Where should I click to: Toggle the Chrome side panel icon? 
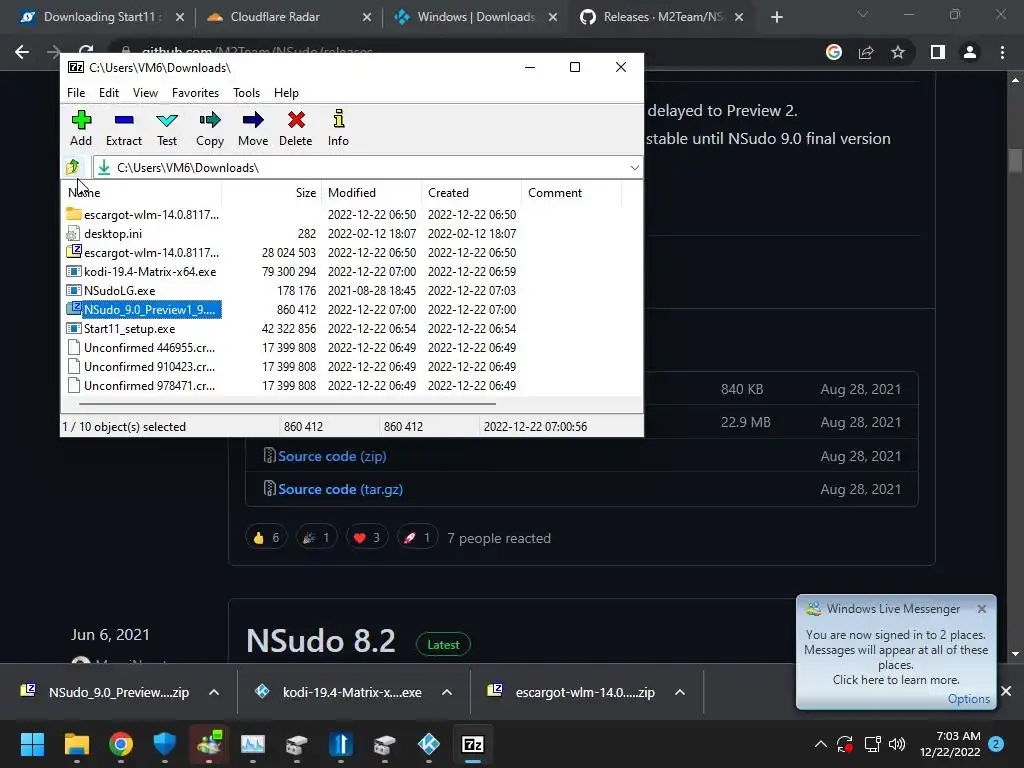pos(938,52)
